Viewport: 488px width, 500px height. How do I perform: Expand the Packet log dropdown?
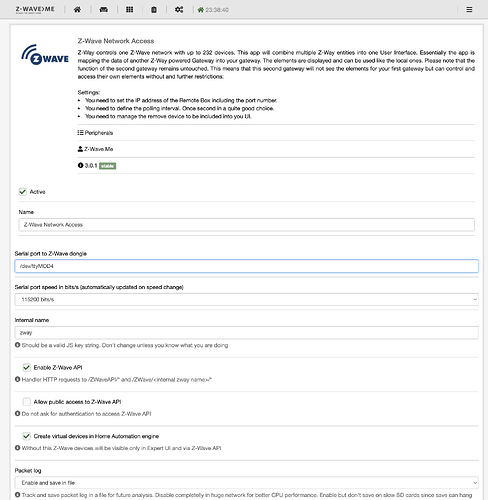click(246, 483)
